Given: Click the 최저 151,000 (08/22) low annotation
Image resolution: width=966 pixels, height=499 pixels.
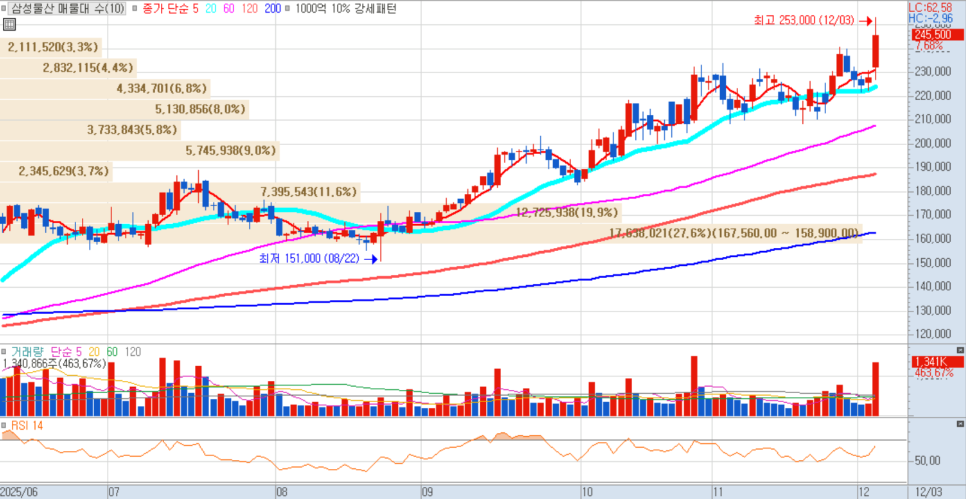Looking at the screenshot, I should click(x=310, y=259).
